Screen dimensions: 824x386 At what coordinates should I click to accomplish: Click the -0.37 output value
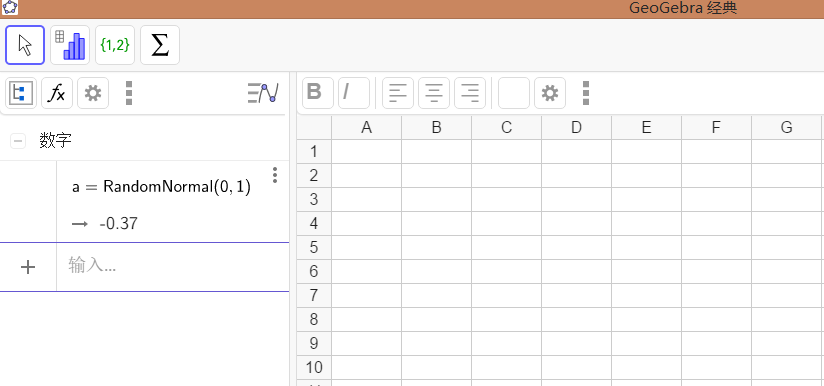(119, 224)
